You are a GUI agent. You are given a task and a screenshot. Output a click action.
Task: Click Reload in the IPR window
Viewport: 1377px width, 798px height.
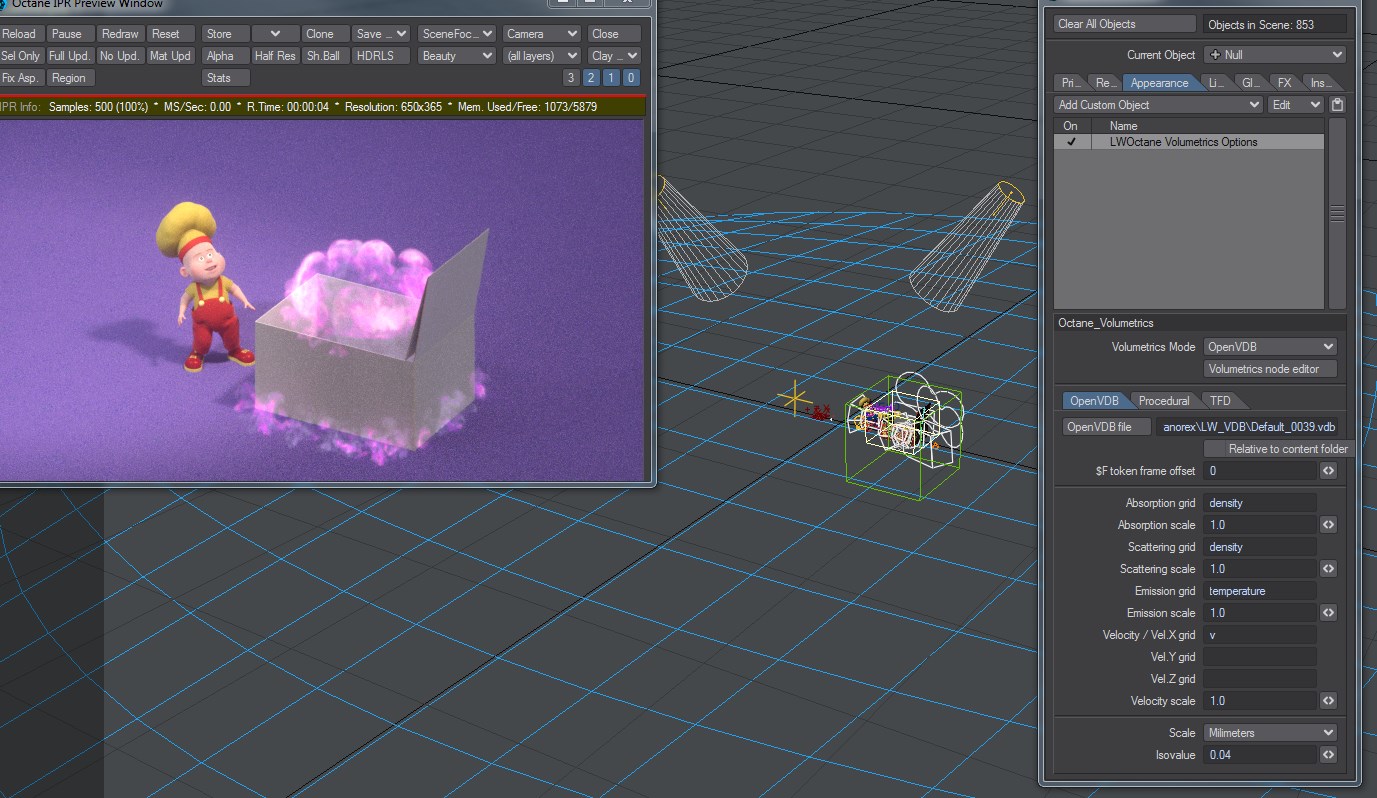[x=21, y=34]
